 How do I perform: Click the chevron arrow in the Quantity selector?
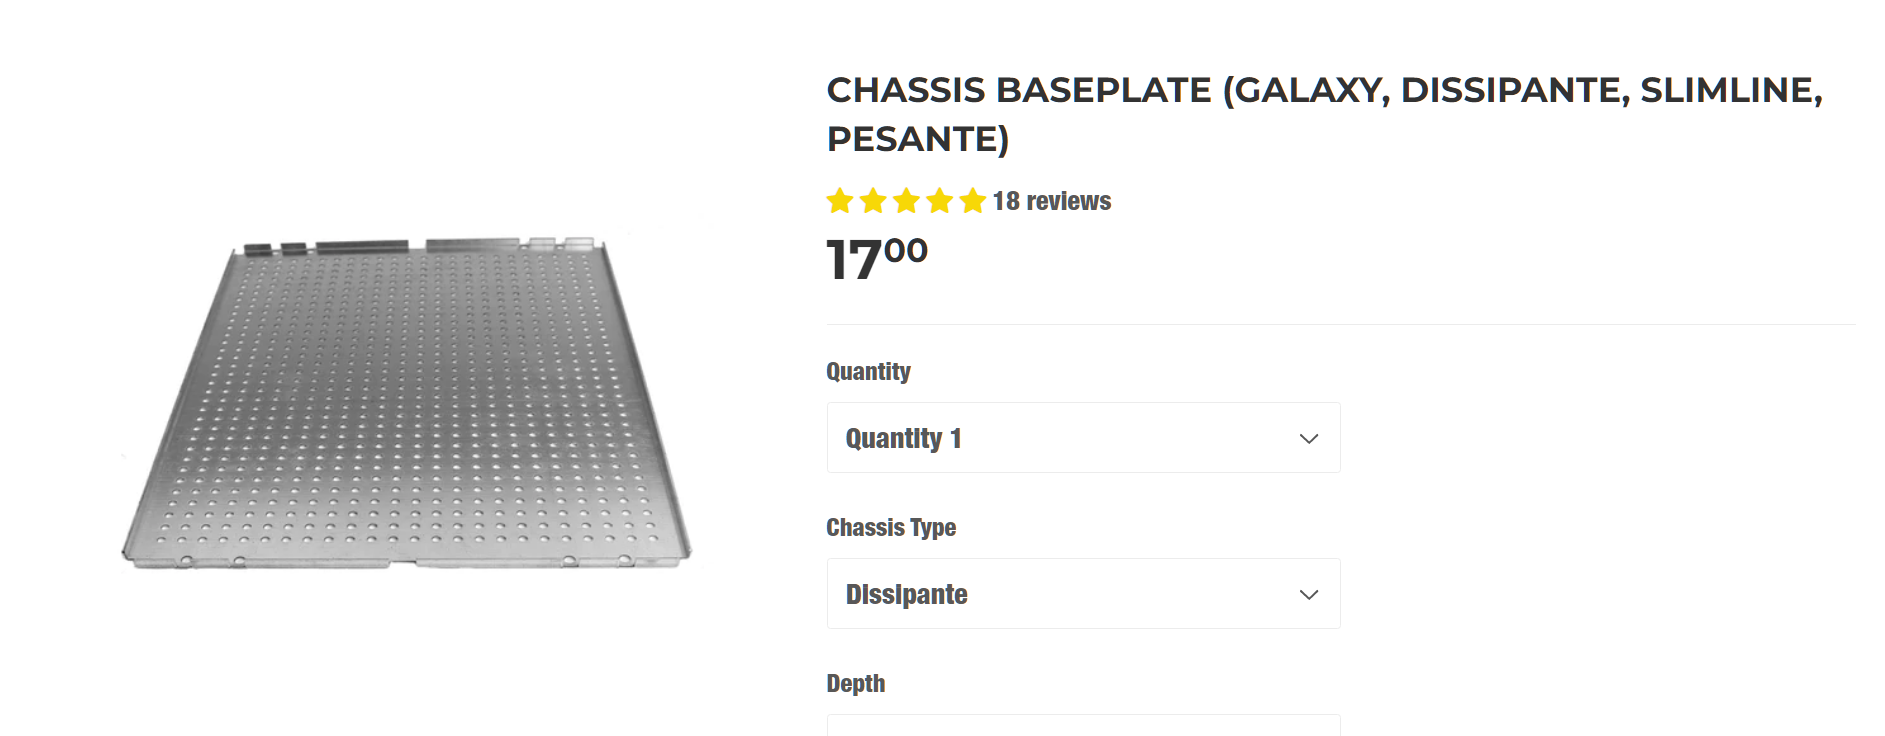(x=1308, y=439)
